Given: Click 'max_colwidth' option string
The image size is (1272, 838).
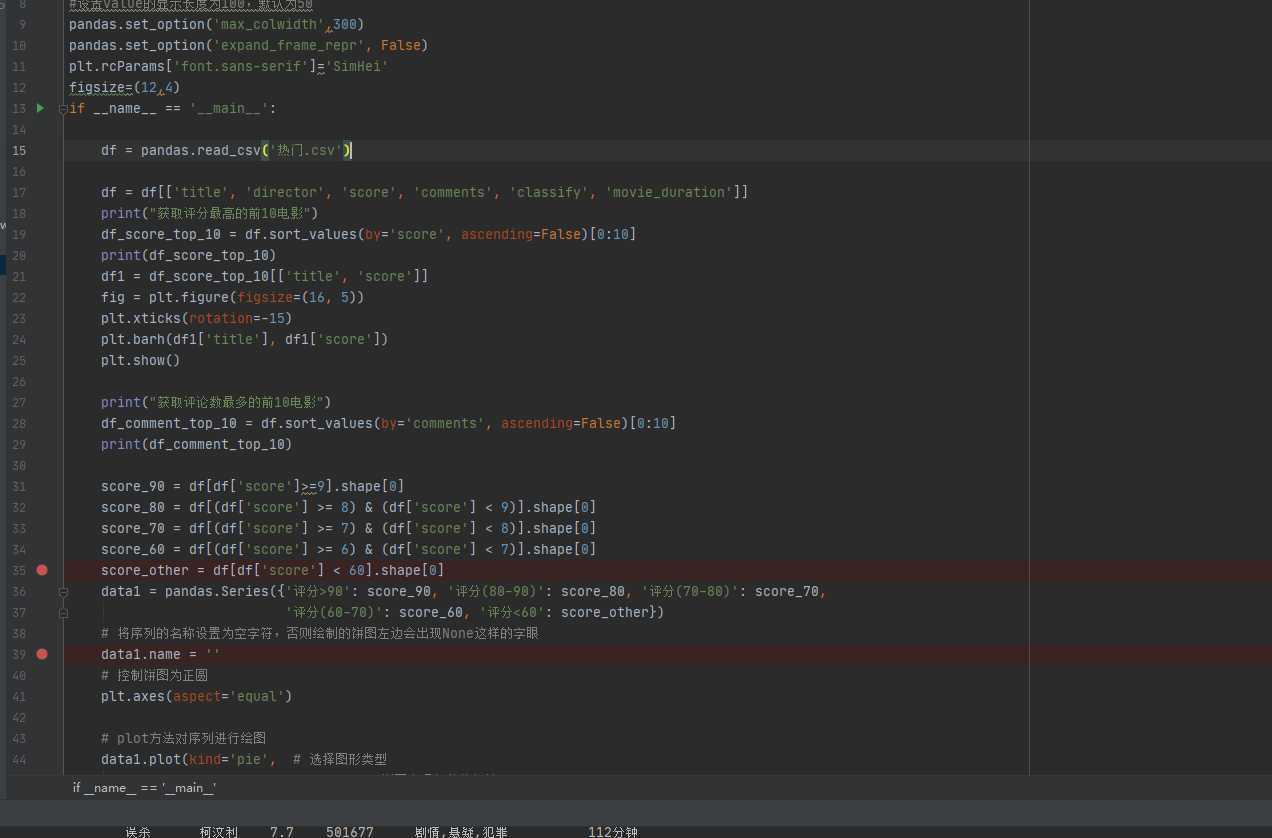Looking at the screenshot, I should coord(269,24).
